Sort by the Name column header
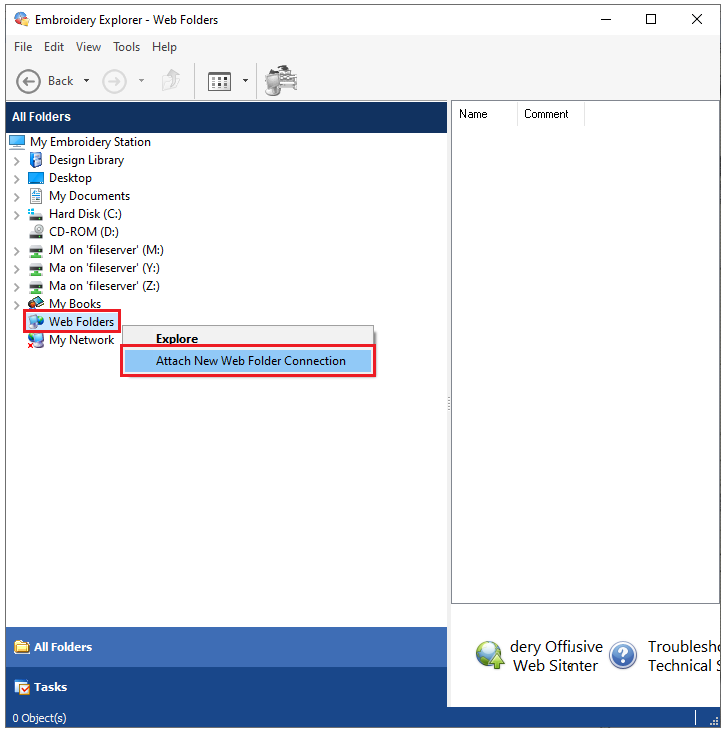 [484, 114]
